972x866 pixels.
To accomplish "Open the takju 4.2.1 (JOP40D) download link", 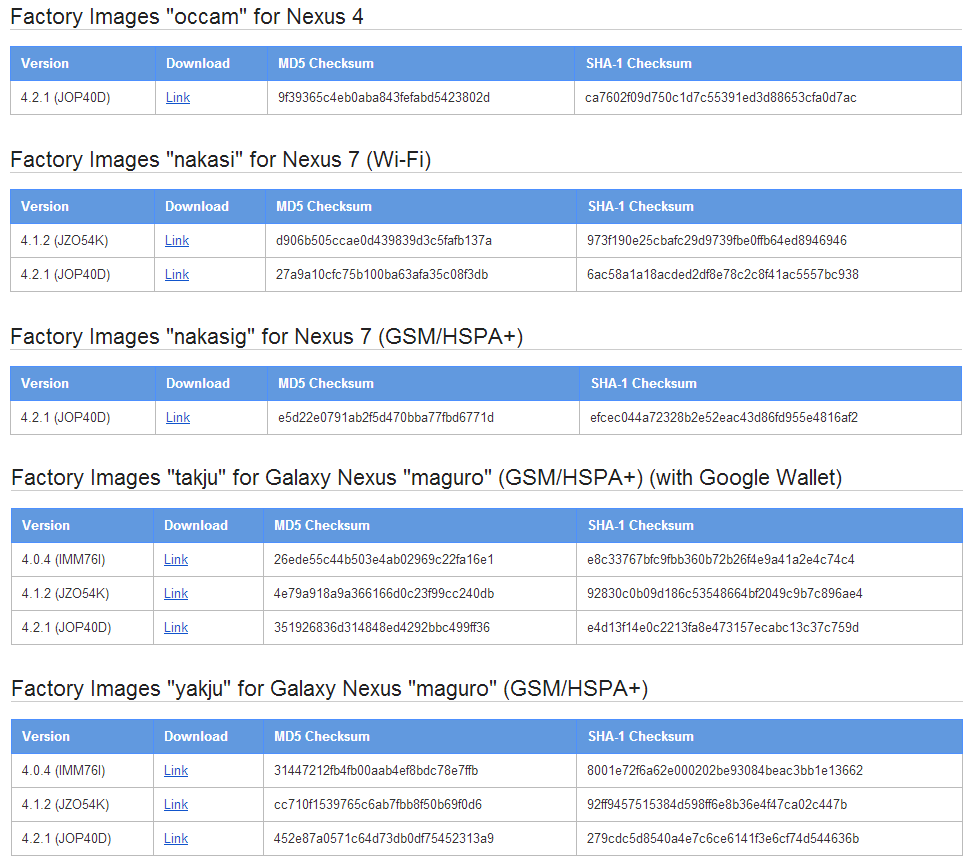I will pyautogui.click(x=176, y=628).
